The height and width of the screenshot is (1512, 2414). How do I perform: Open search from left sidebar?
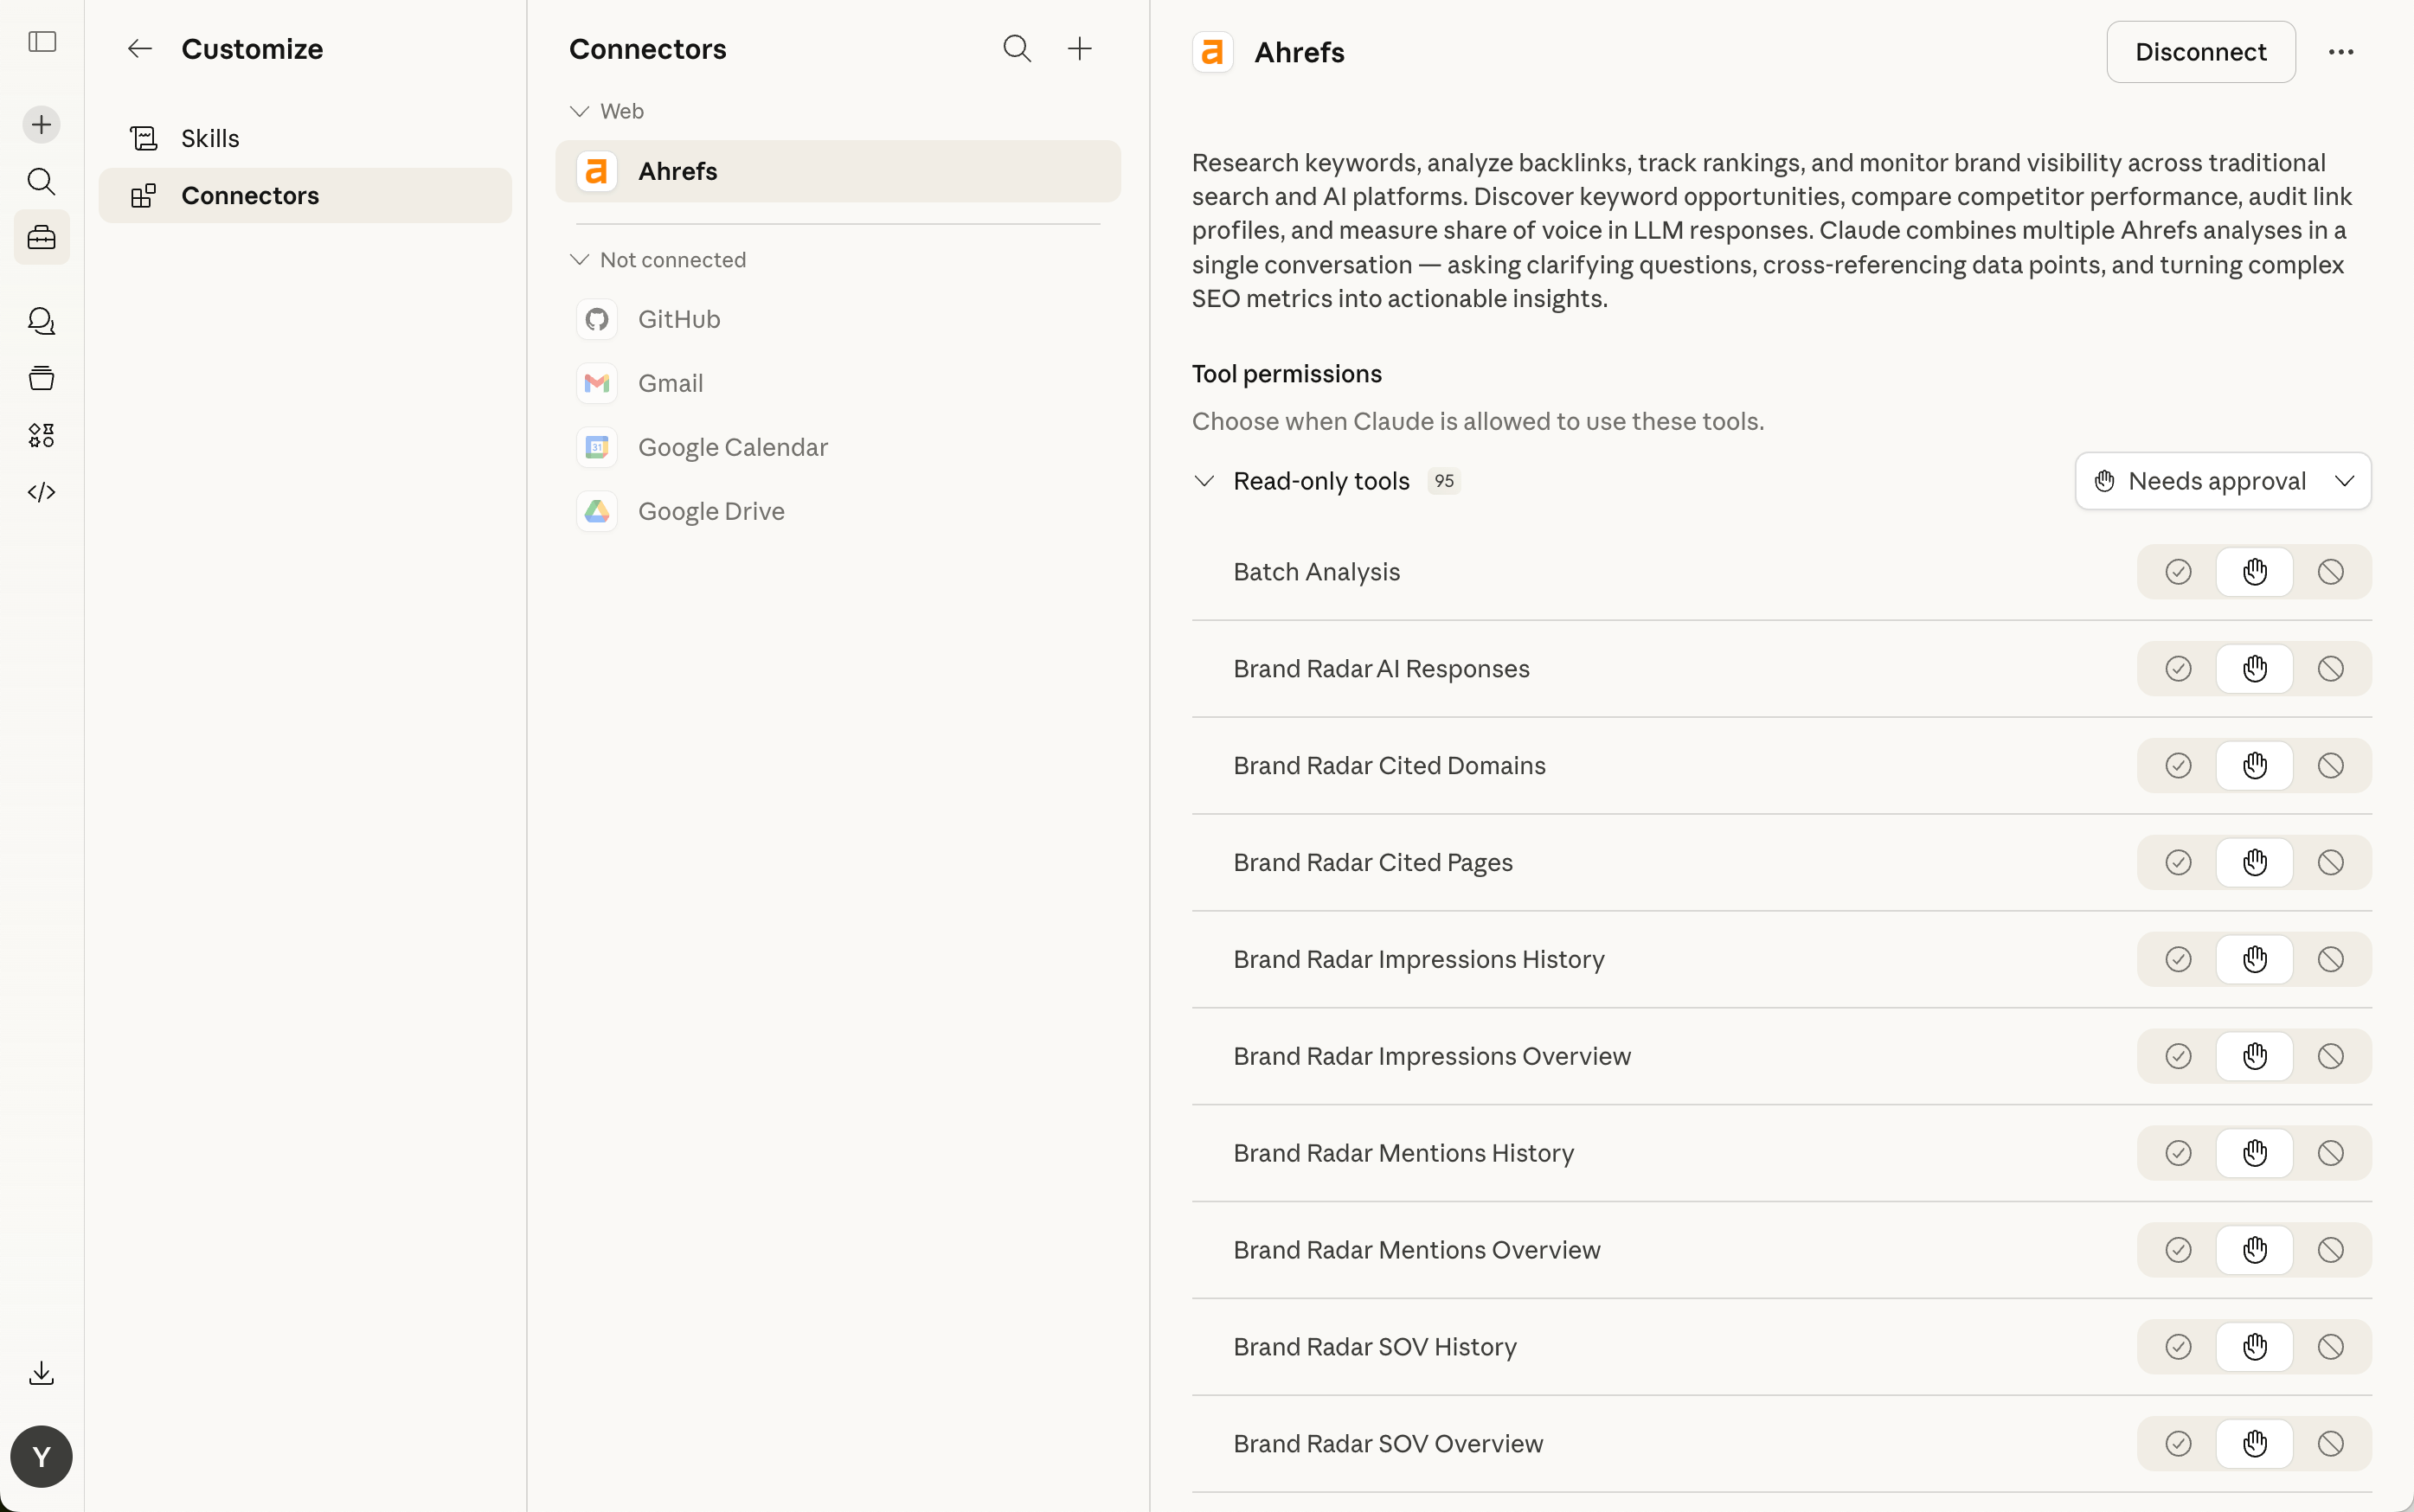pyautogui.click(x=42, y=181)
